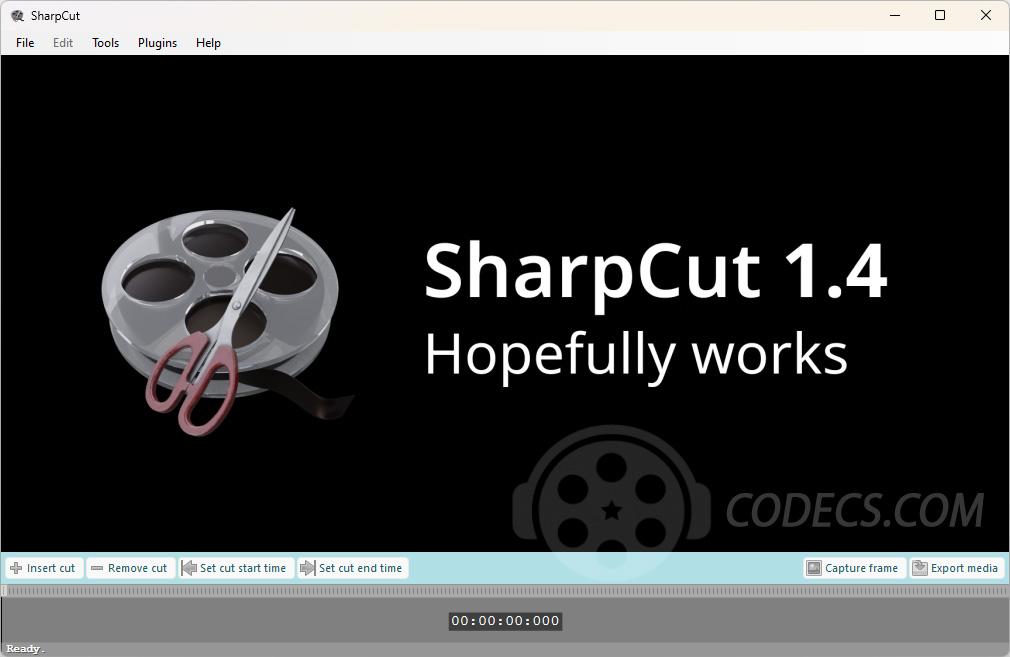The width and height of the screenshot is (1010, 657).
Task: Click Set cut end time
Action: (352, 568)
